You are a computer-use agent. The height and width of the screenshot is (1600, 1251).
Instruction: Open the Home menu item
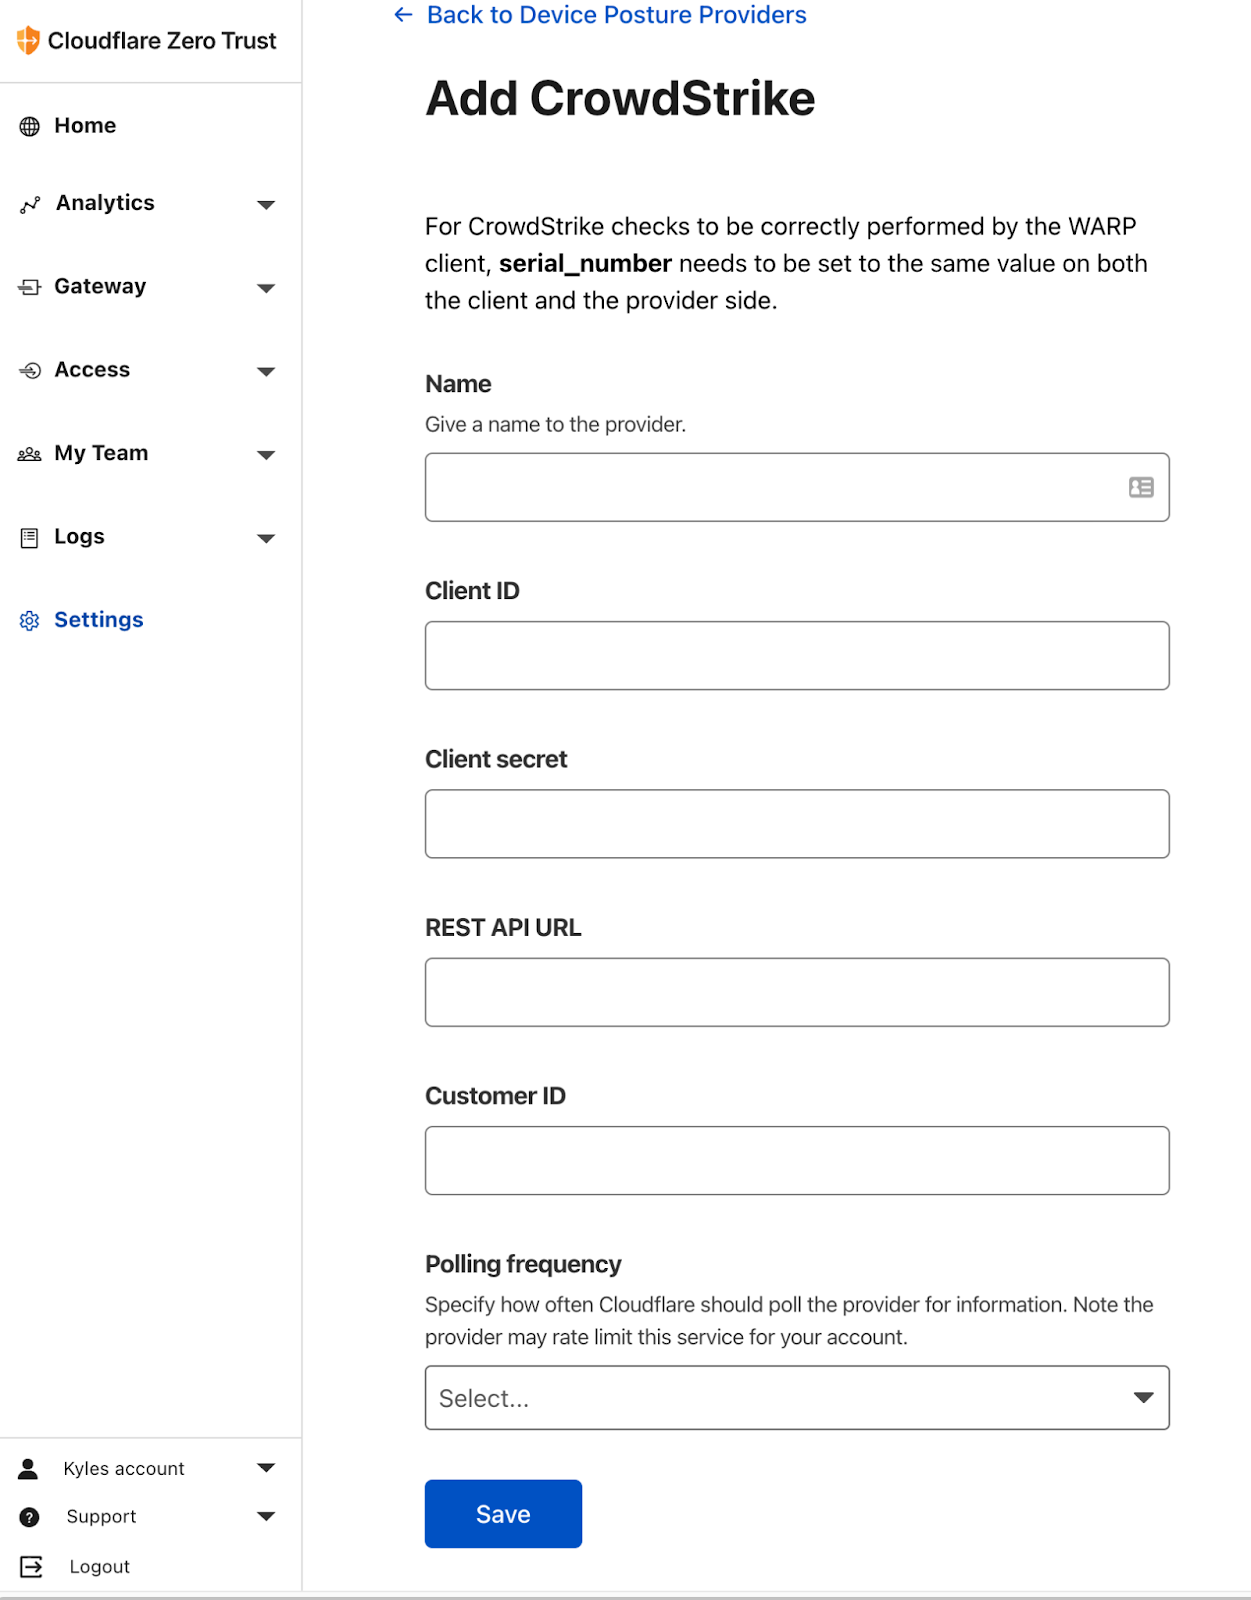point(85,125)
